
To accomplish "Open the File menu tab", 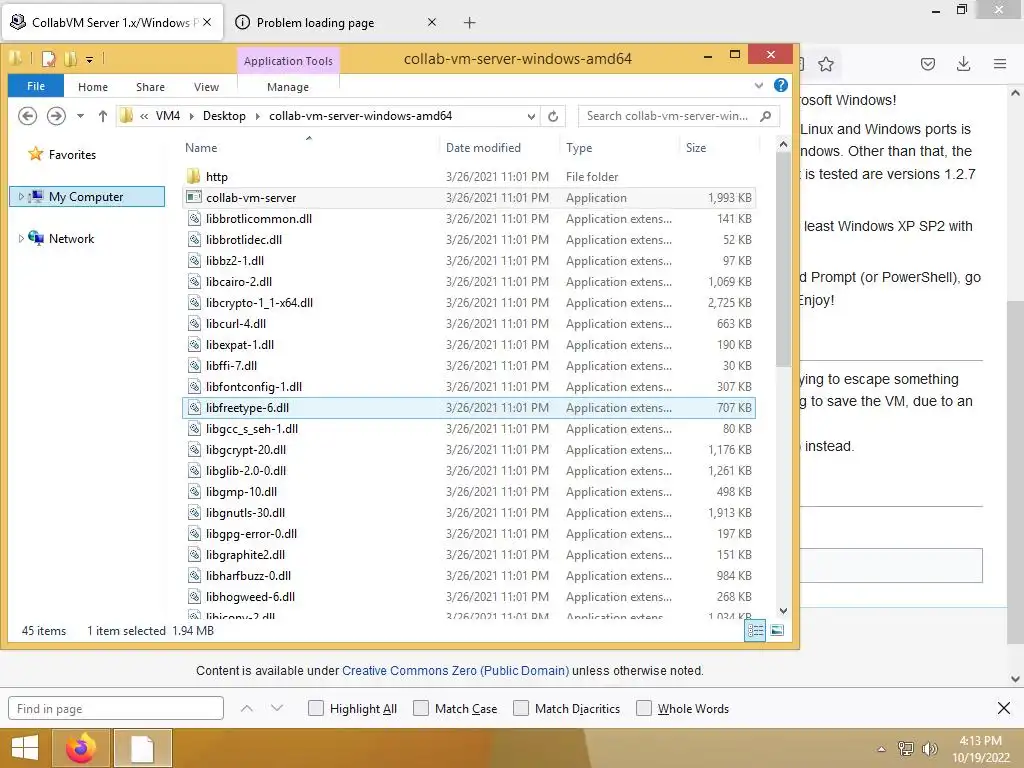I will [x=36, y=86].
